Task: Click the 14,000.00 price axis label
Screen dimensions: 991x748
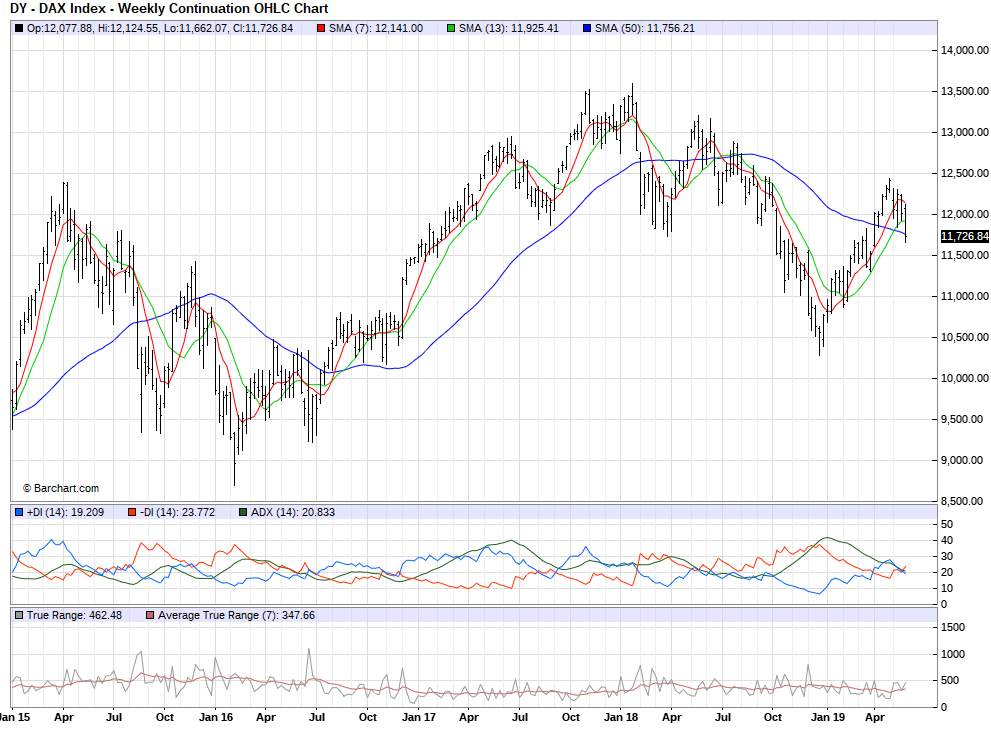Action: click(964, 50)
